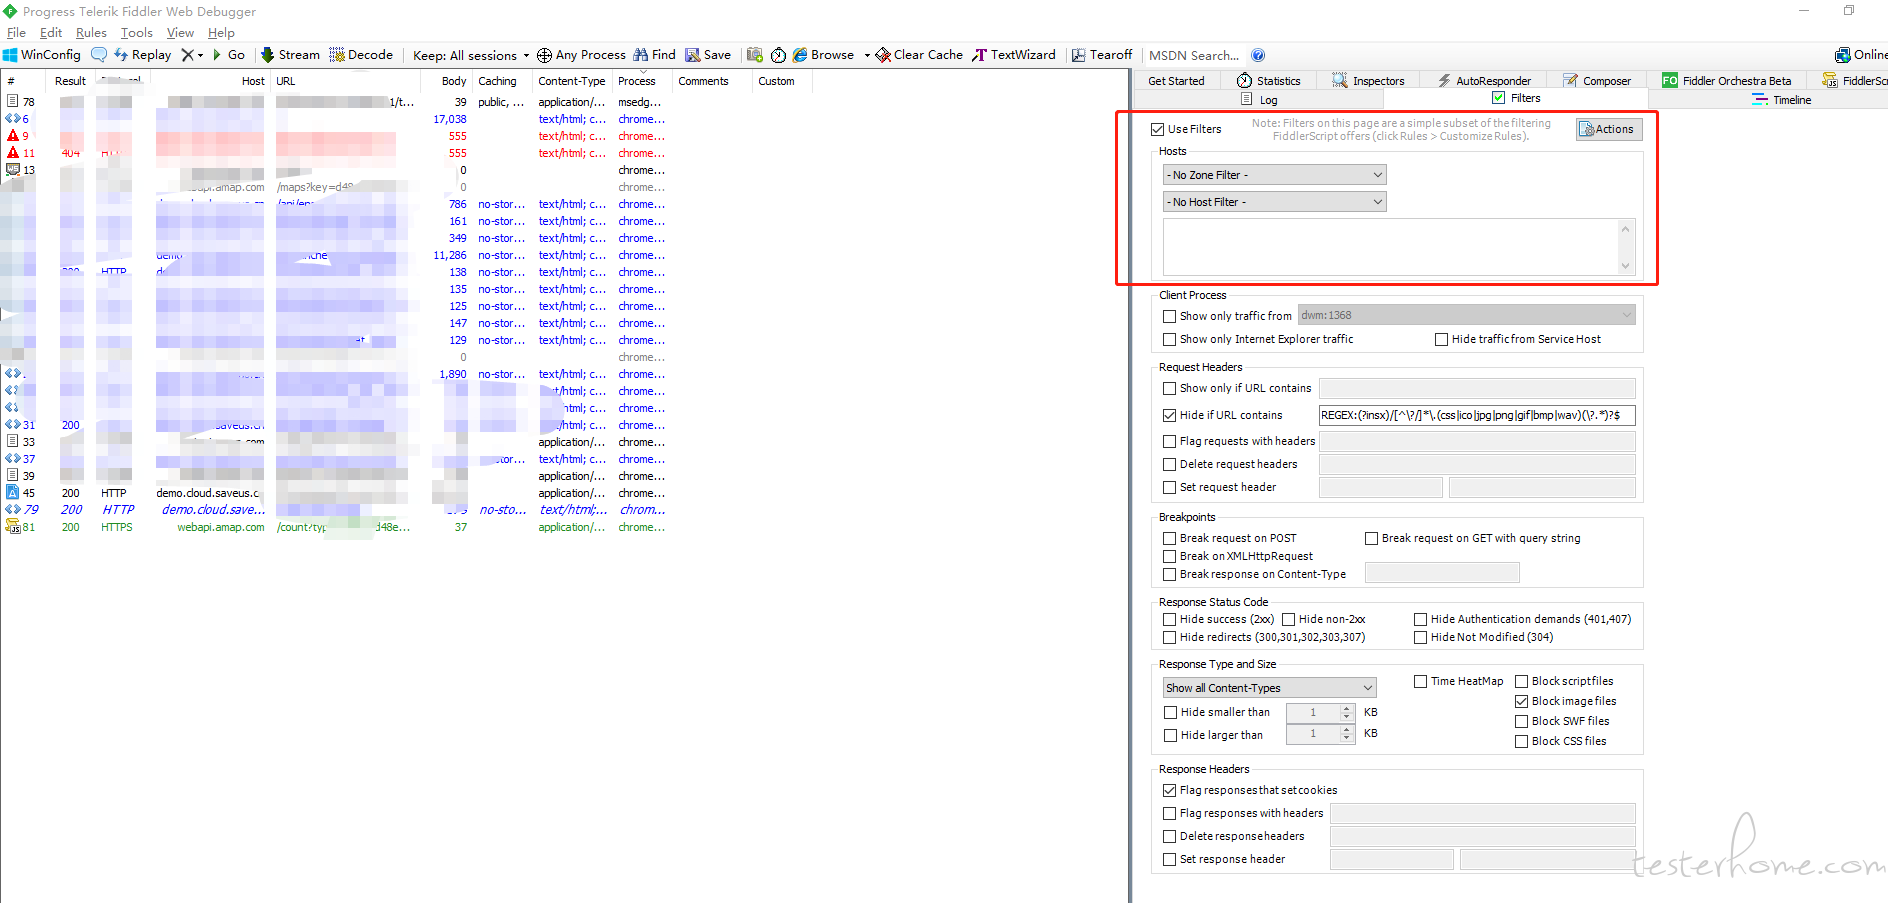The image size is (1888, 903).
Task: Open the No Host Filter dropdown
Action: [x=1274, y=202]
